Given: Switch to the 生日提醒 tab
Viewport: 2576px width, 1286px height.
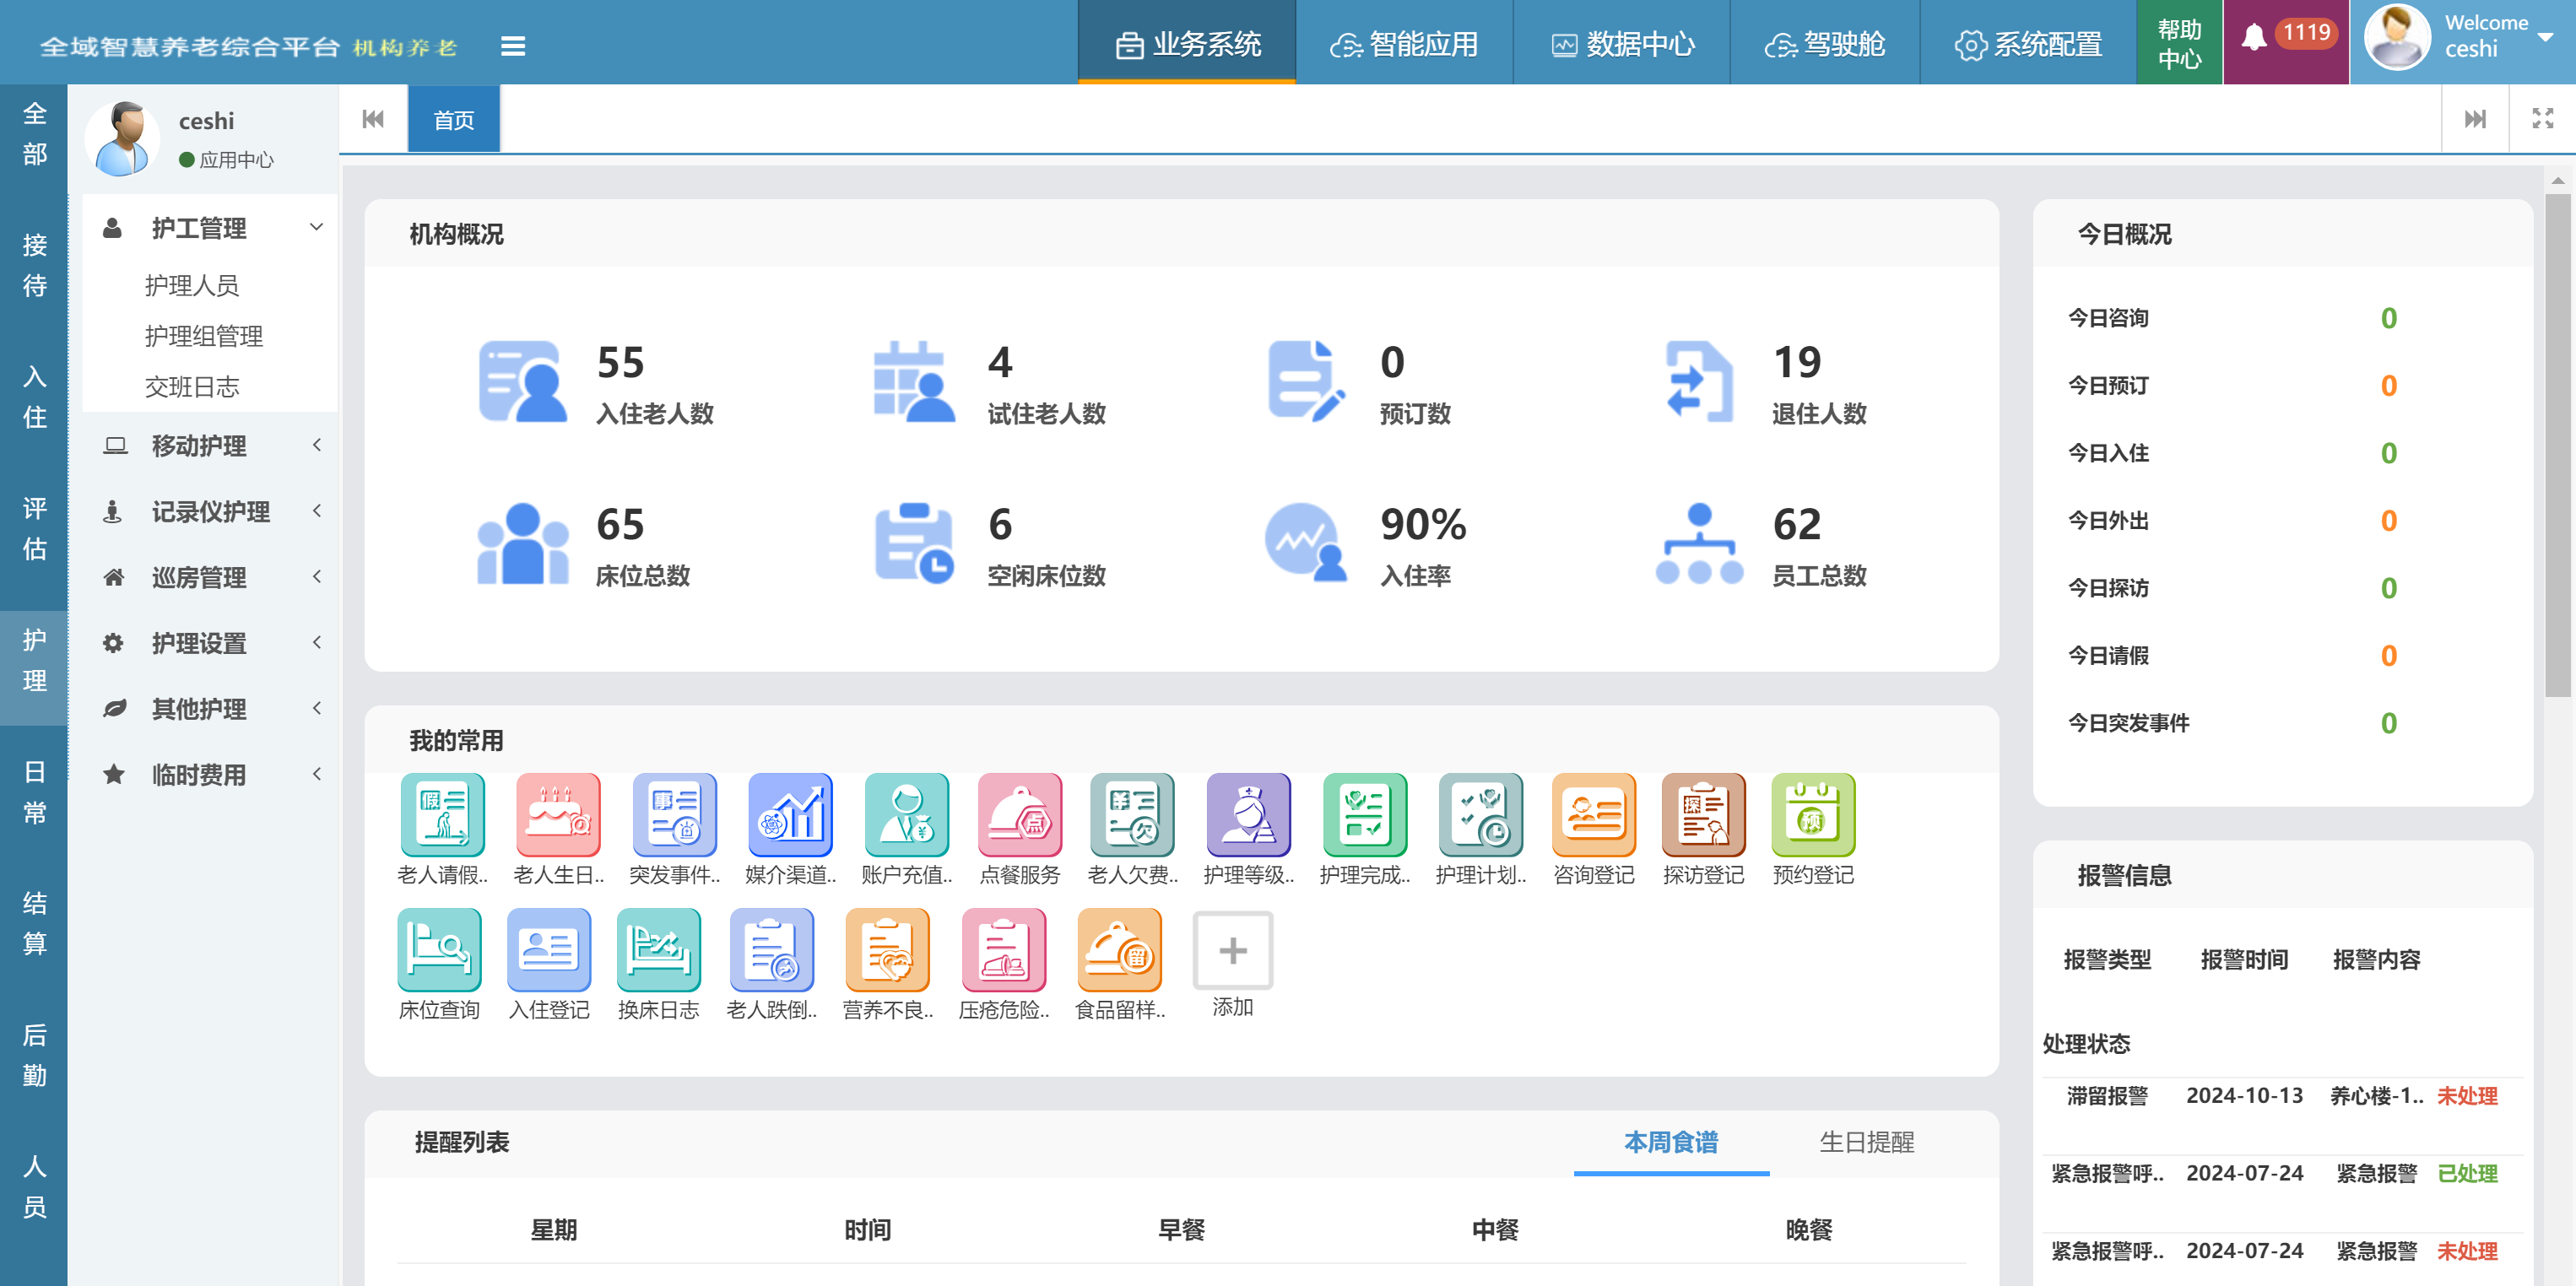Looking at the screenshot, I should pos(1866,1142).
